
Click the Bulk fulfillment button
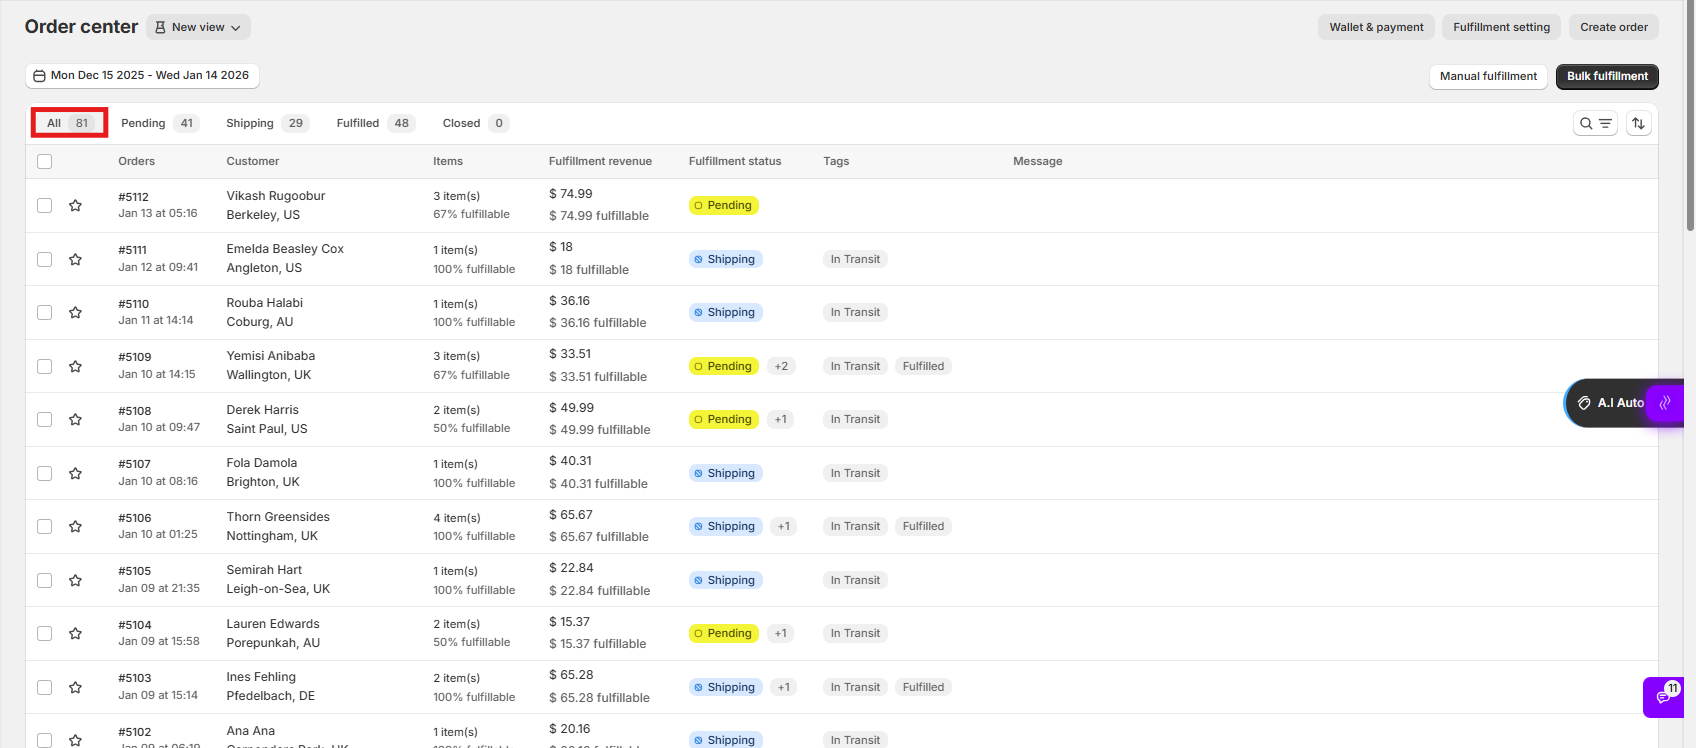(x=1607, y=76)
